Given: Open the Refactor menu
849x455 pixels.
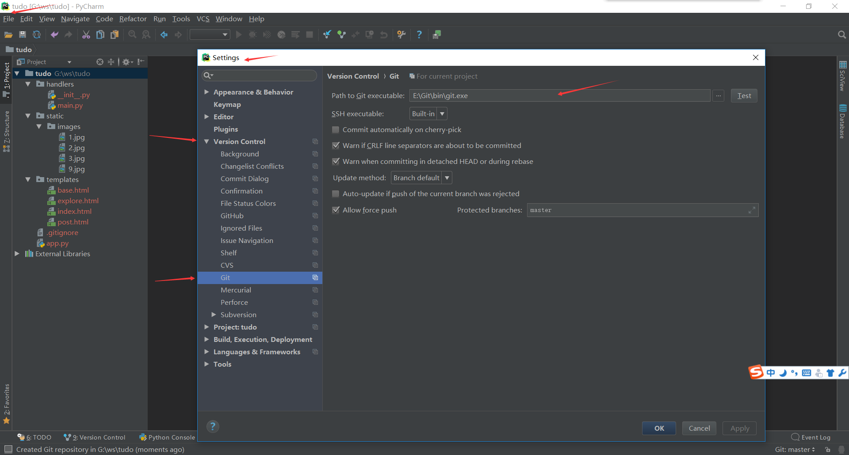Looking at the screenshot, I should tap(133, 19).
